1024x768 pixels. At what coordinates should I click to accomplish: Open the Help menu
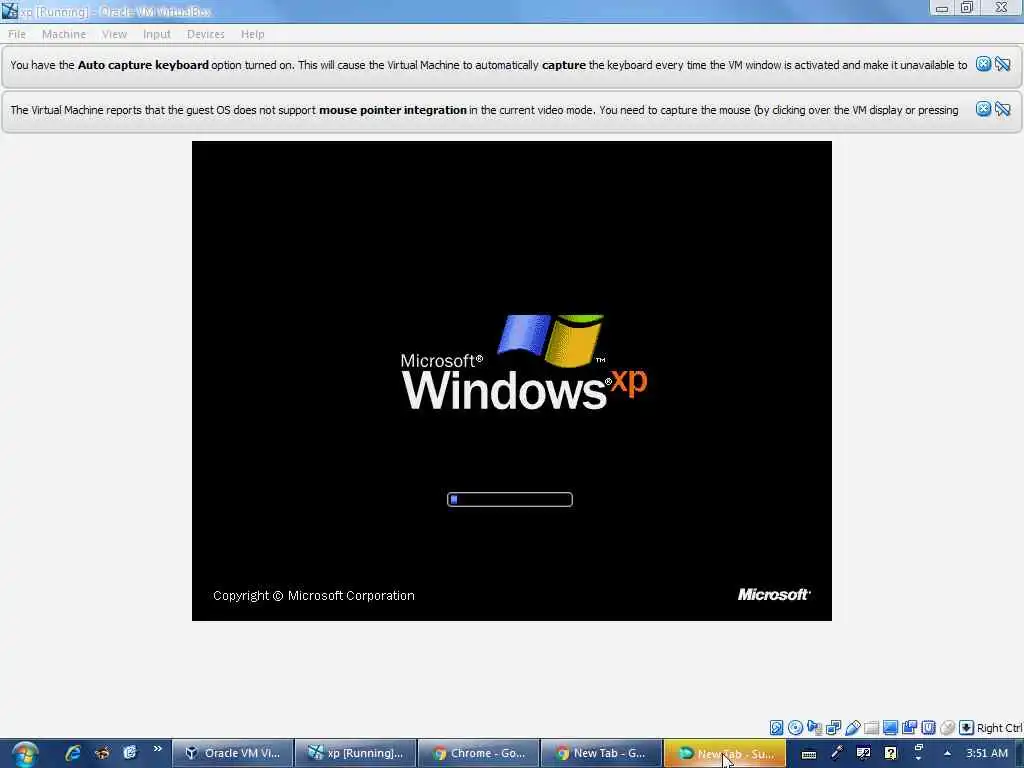coord(253,34)
